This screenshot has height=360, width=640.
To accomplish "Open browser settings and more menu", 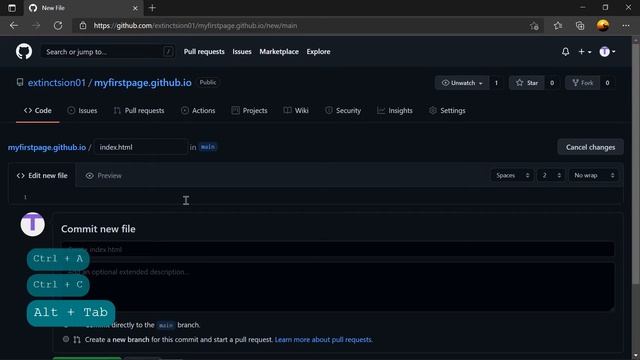I will pyautogui.click(x=626, y=26).
